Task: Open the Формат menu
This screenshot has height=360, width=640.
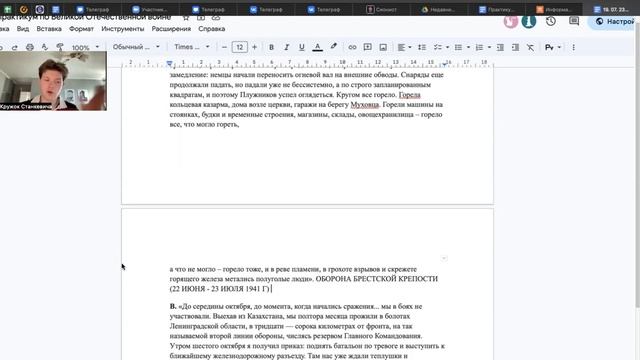Action: coord(81,29)
